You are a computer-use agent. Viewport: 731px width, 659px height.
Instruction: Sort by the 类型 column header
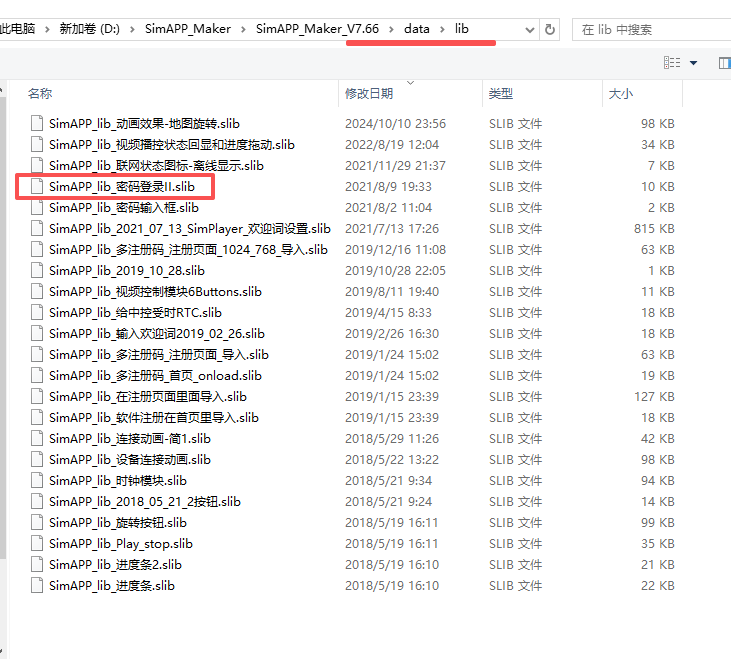coord(500,94)
